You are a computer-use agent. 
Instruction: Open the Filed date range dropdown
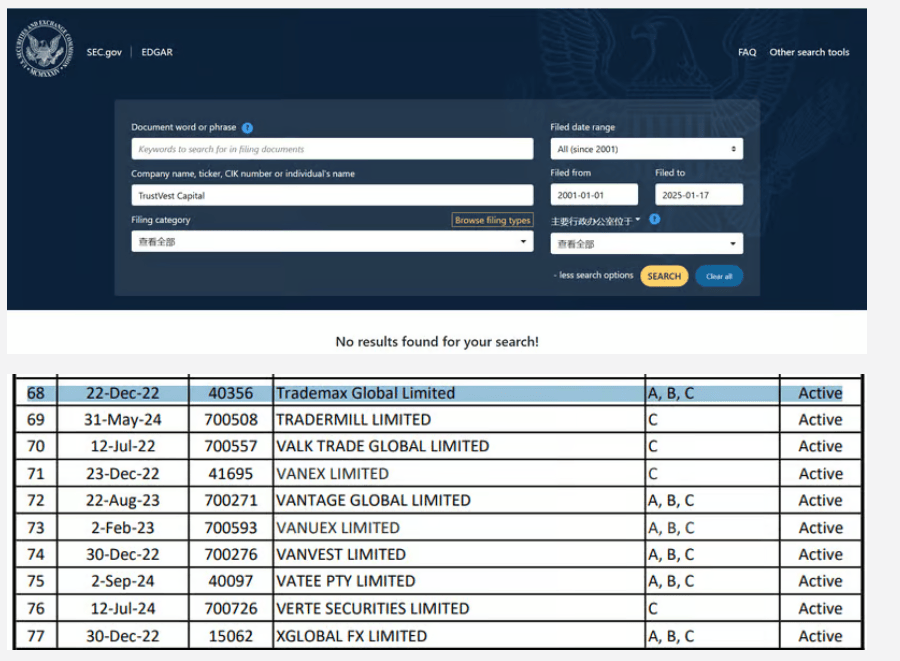(x=646, y=149)
